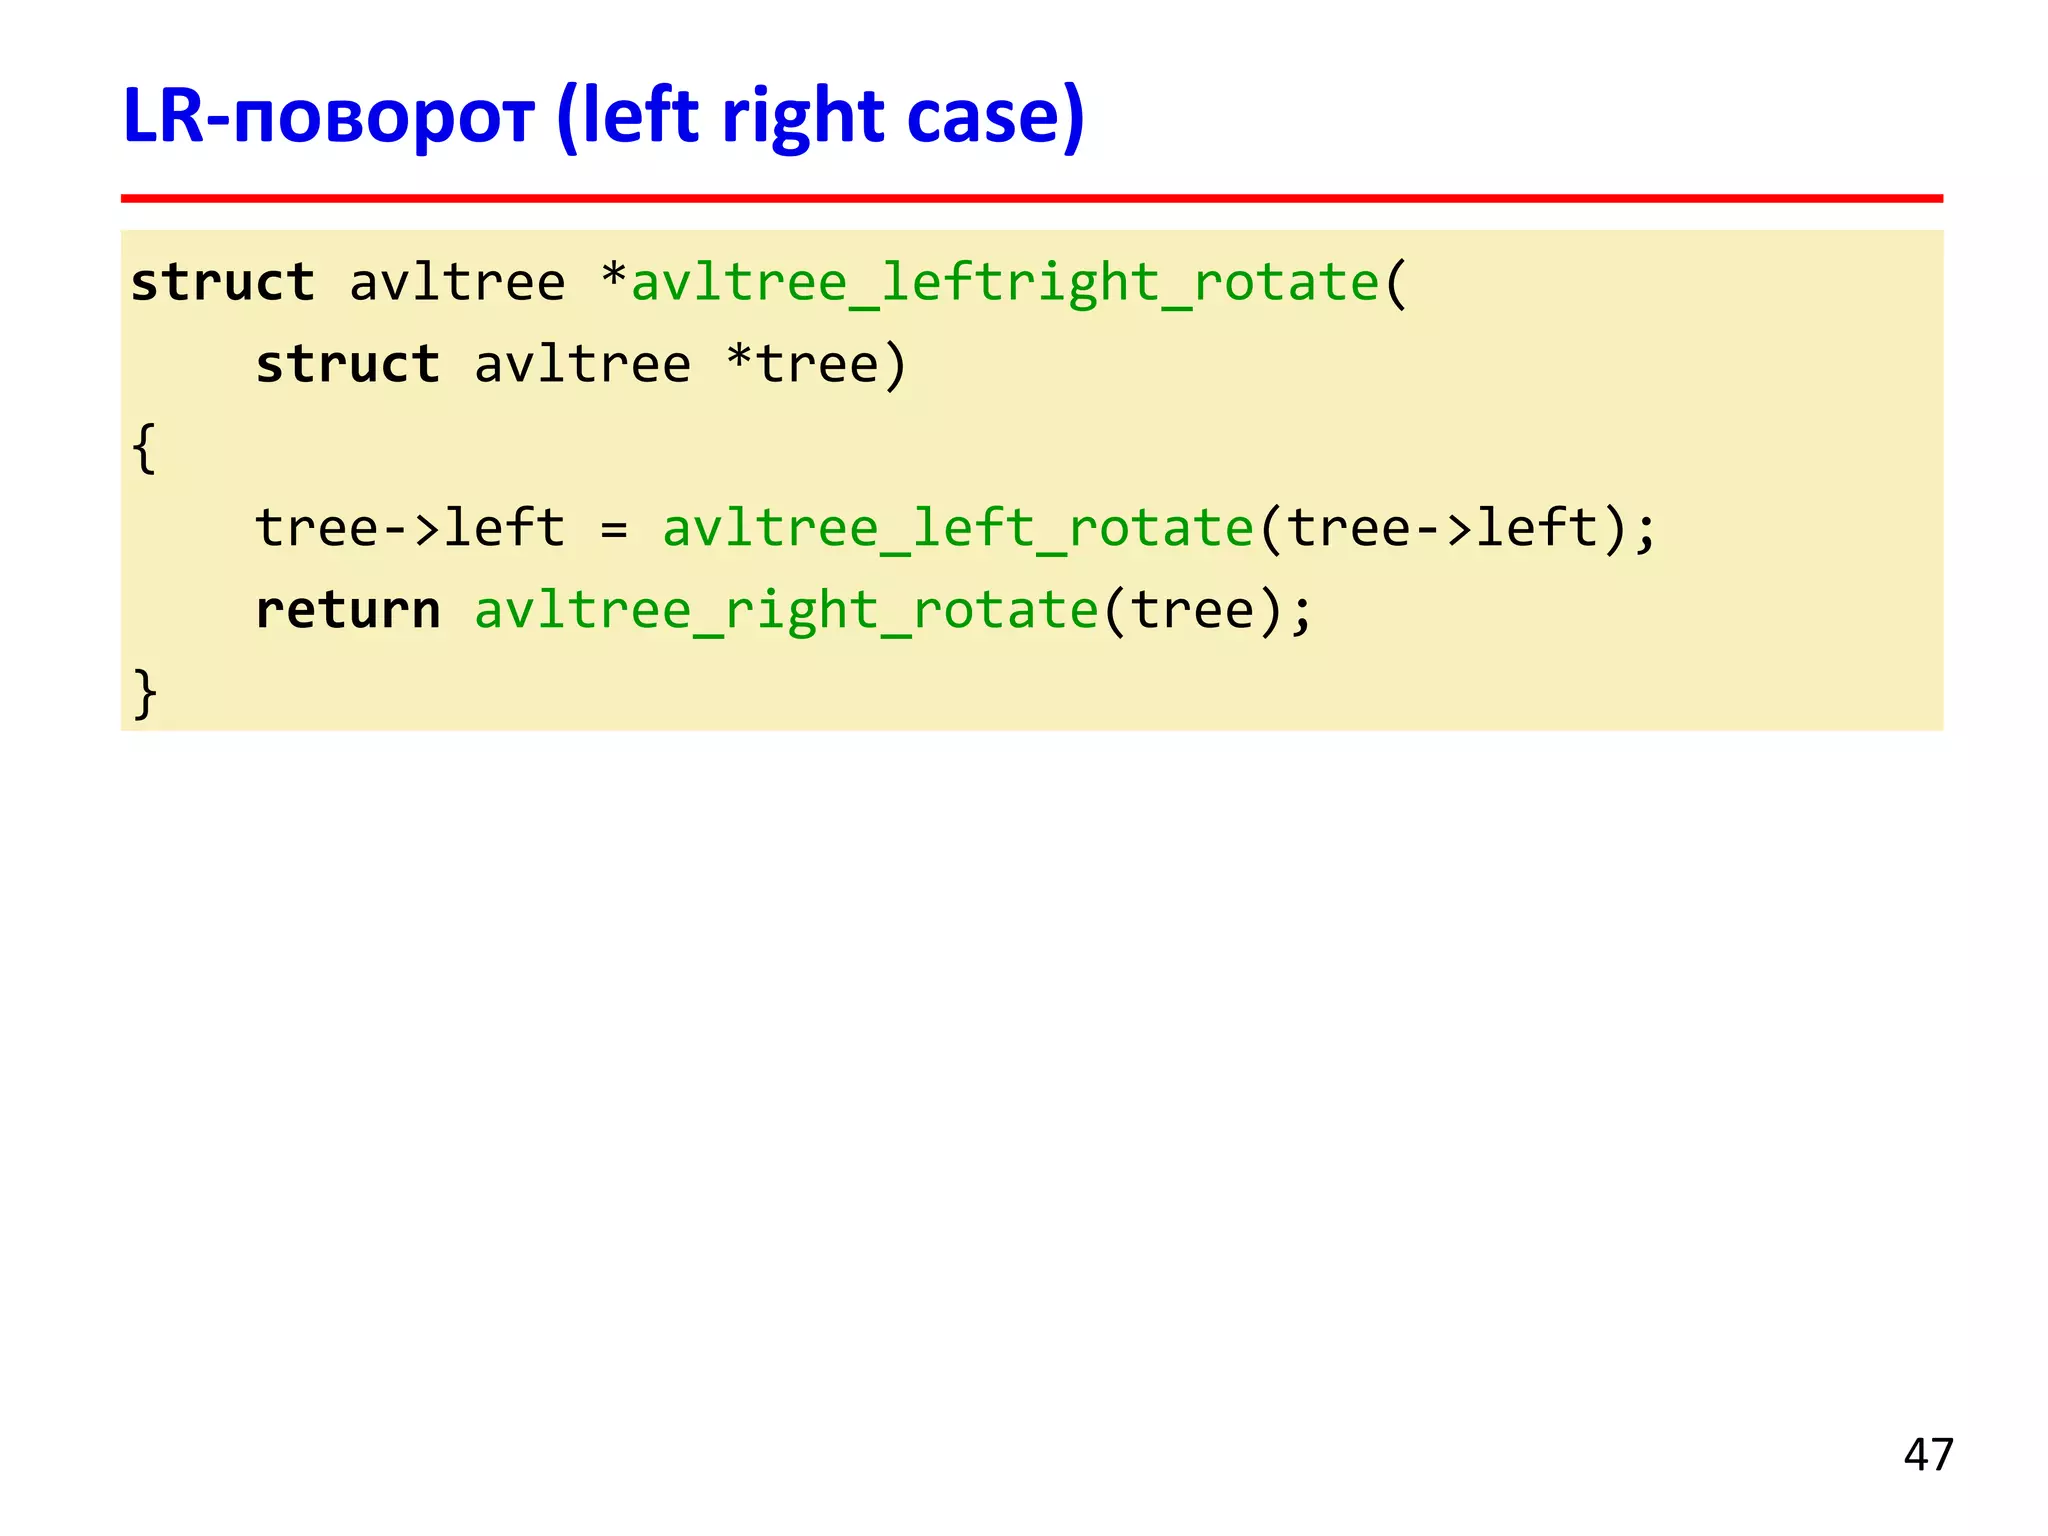Viewport: 2048px width, 1536px height.
Task: Click the closing brace of the function body
Action: [x=145, y=693]
